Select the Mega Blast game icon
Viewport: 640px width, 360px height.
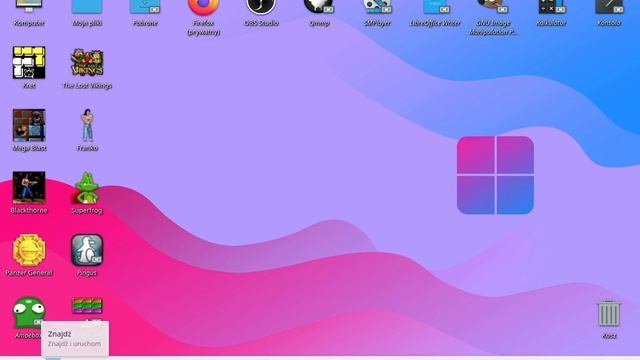point(29,125)
